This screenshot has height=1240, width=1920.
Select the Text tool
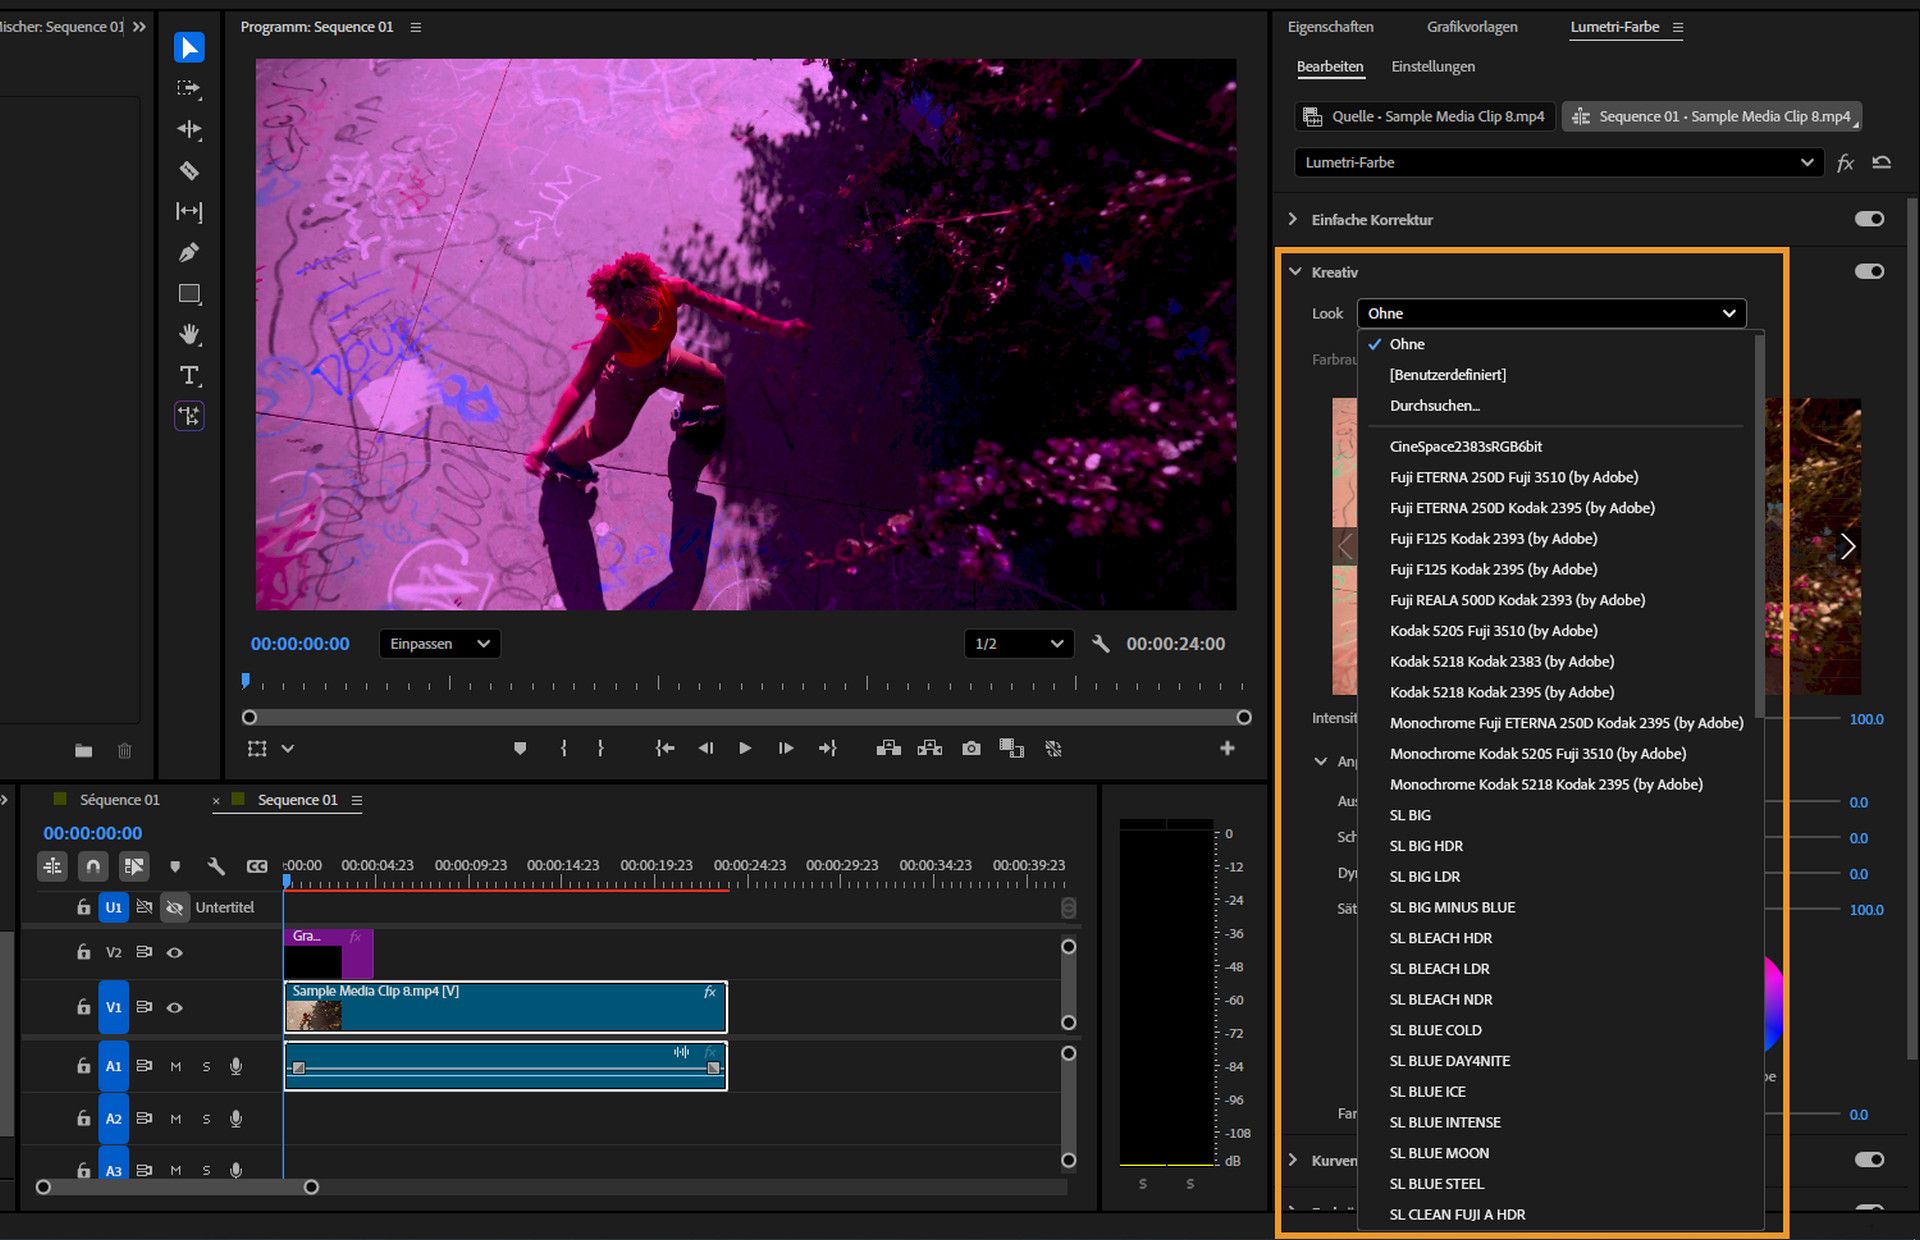[188, 375]
